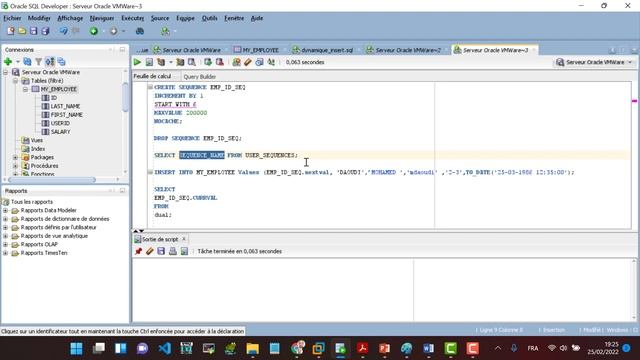The width and height of the screenshot is (640, 360).
Task: Click the Undo arrow icon in main toolbar
Action: point(63,31)
